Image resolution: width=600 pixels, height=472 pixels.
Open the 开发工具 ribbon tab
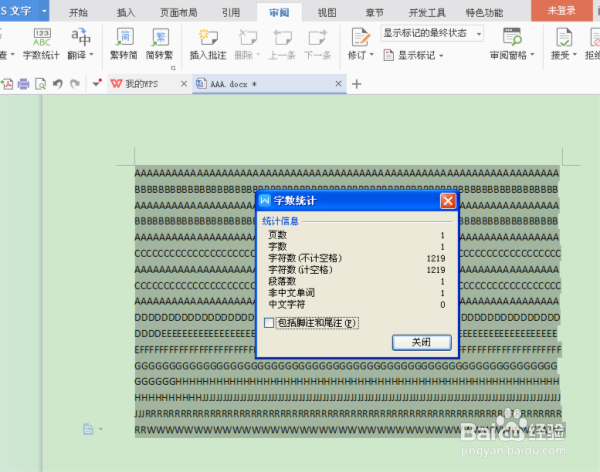[427, 13]
